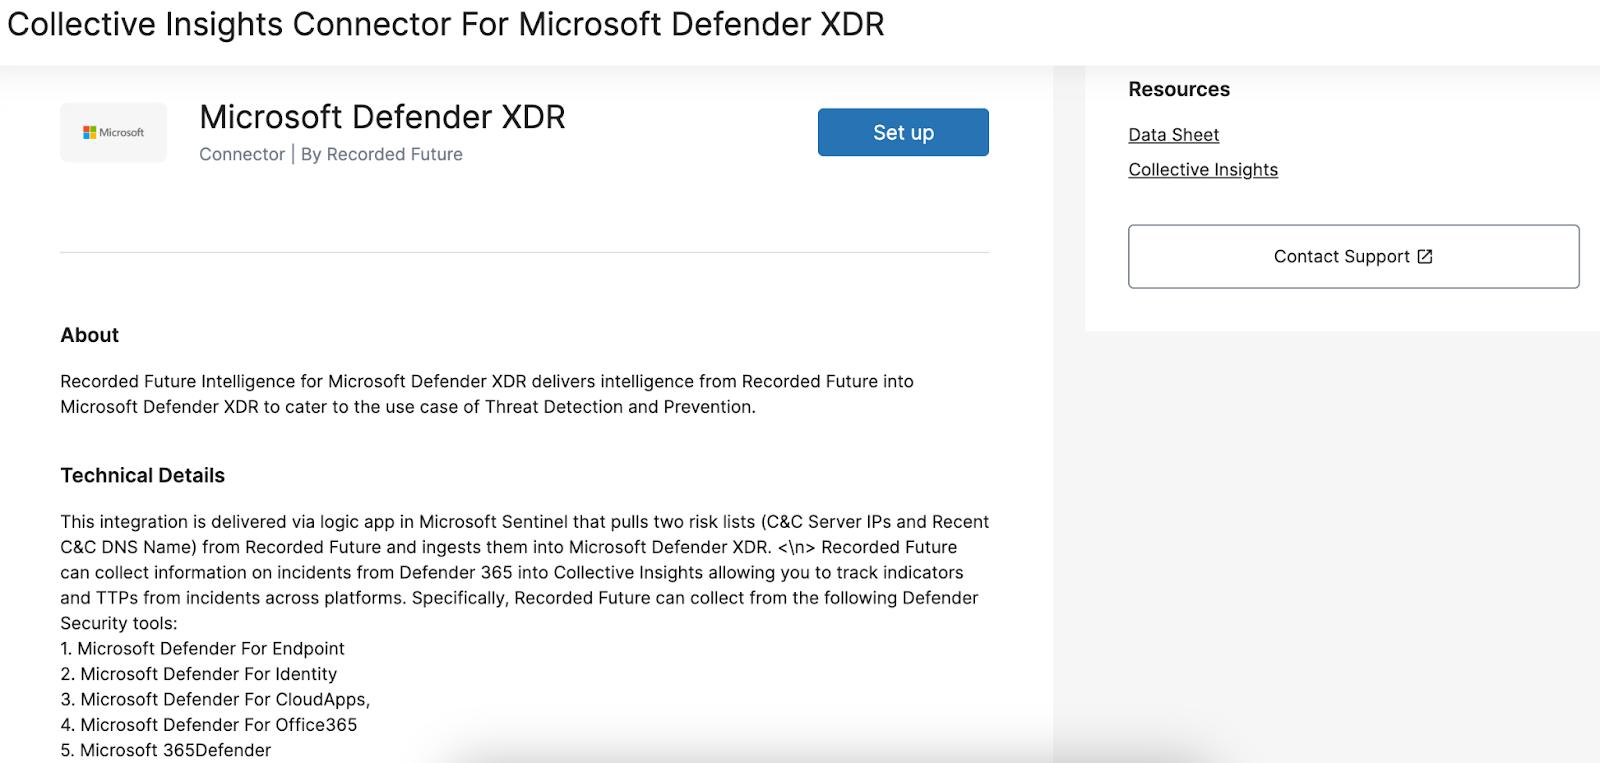Click the Resources heading
Viewport: 1600px width, 763px height.
pos(1178,89)
